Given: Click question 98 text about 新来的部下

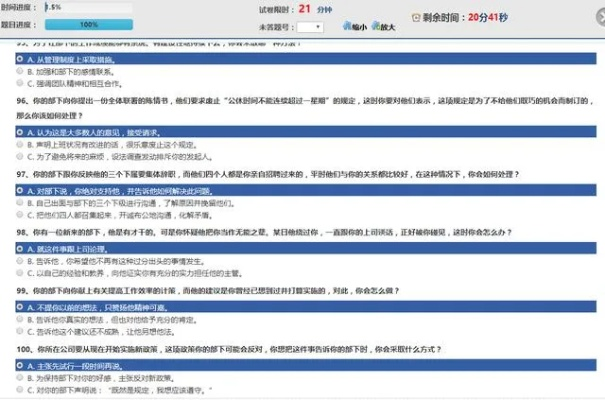Looking at the screenshot, I should [x=264, y=232].
